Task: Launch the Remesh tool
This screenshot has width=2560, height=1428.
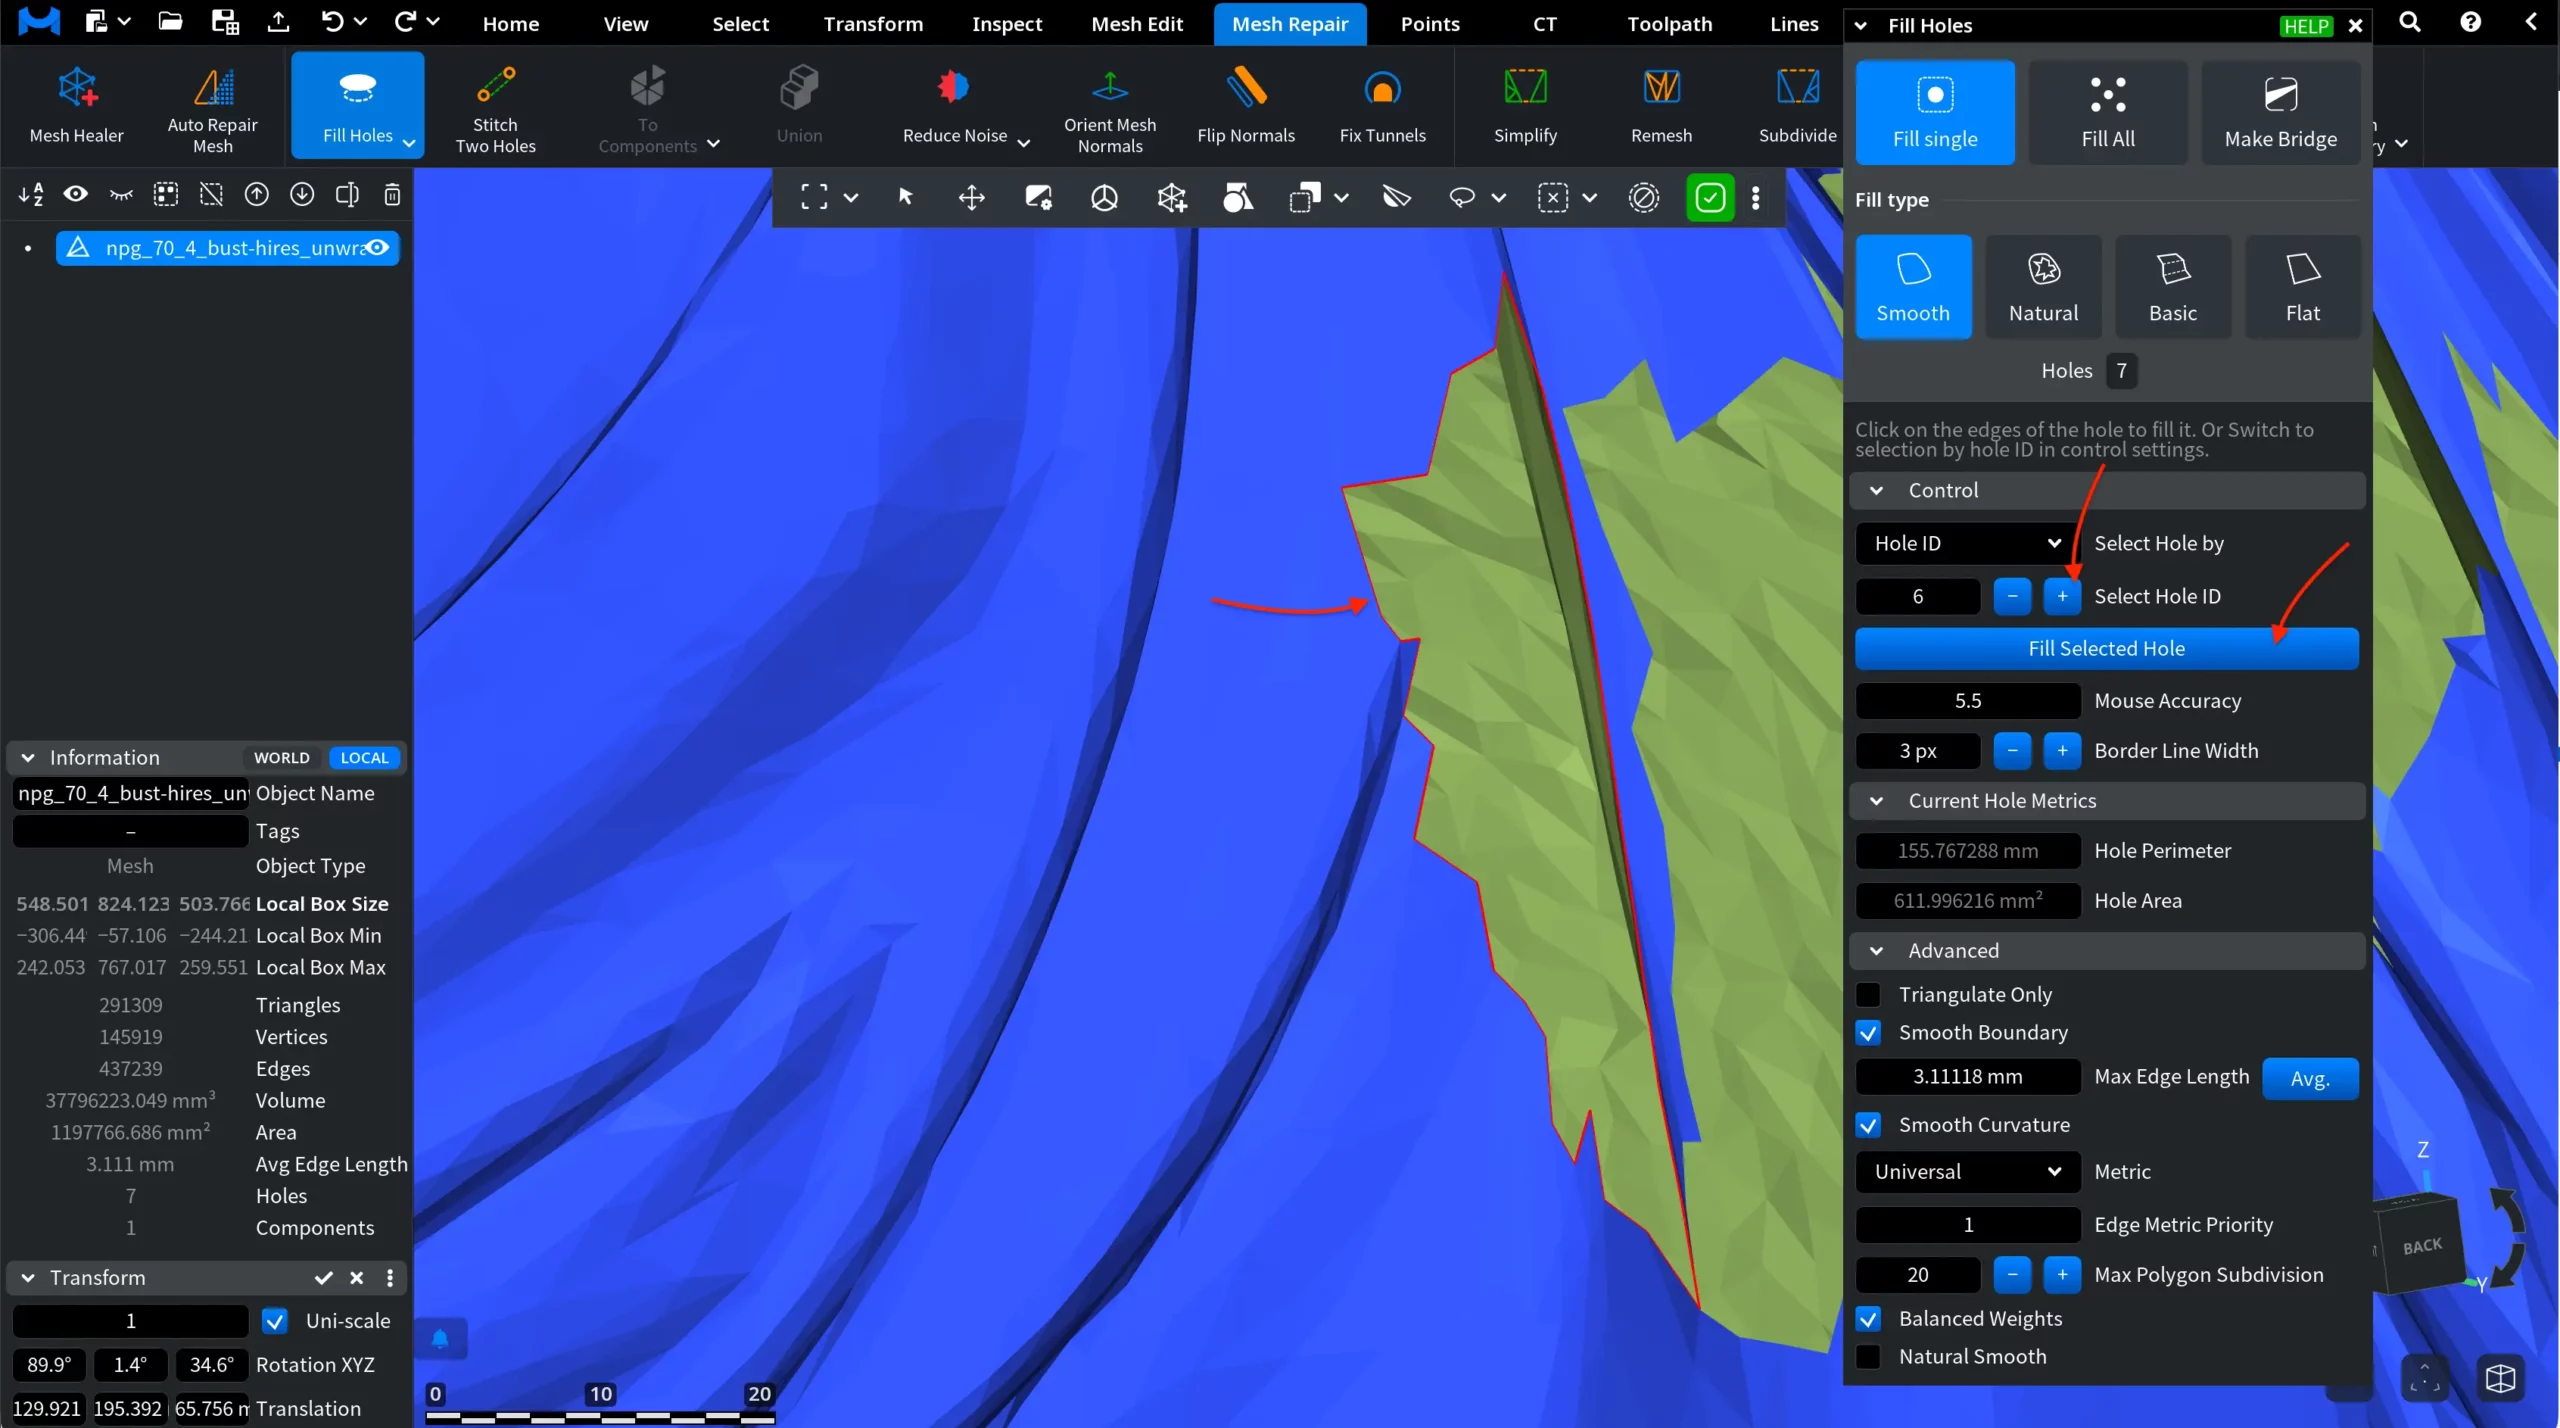Action: (1660, 105)
